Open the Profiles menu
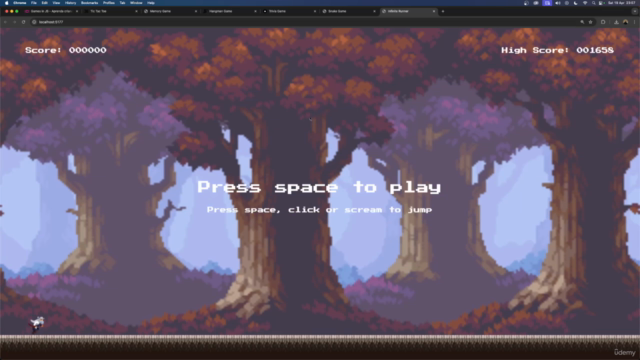The image size is (640, 360). tap(109, 3)
